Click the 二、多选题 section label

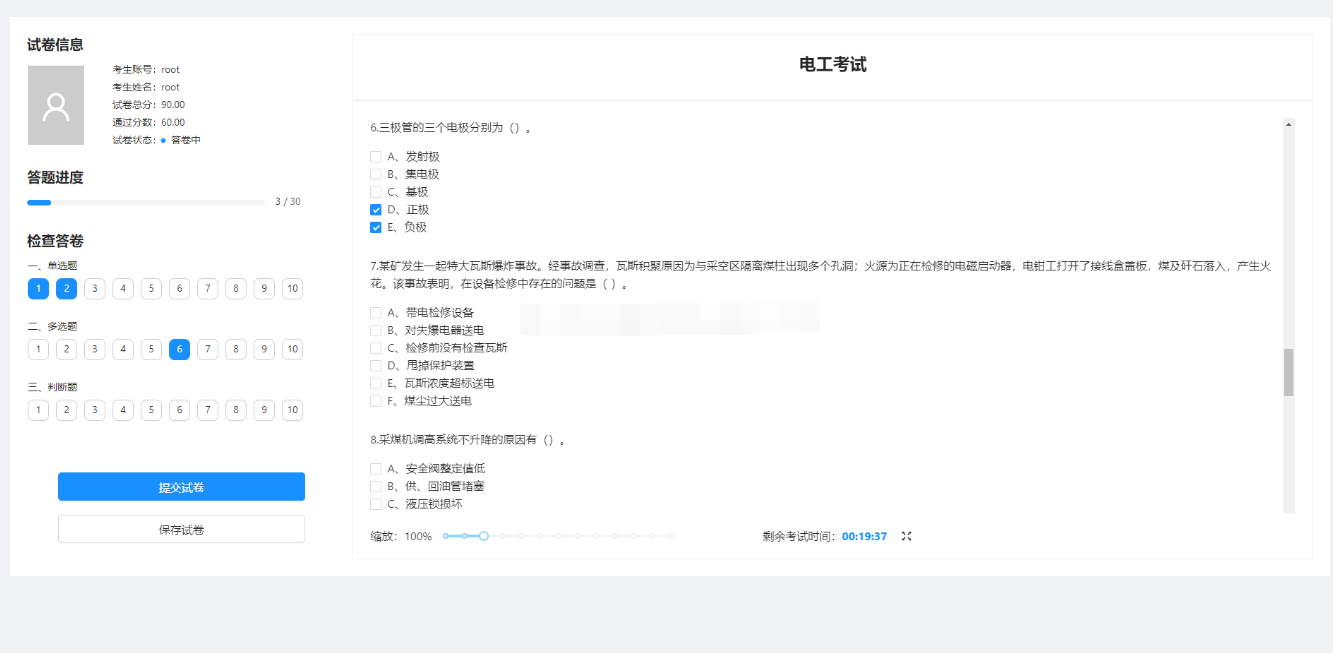click(53, 326)
